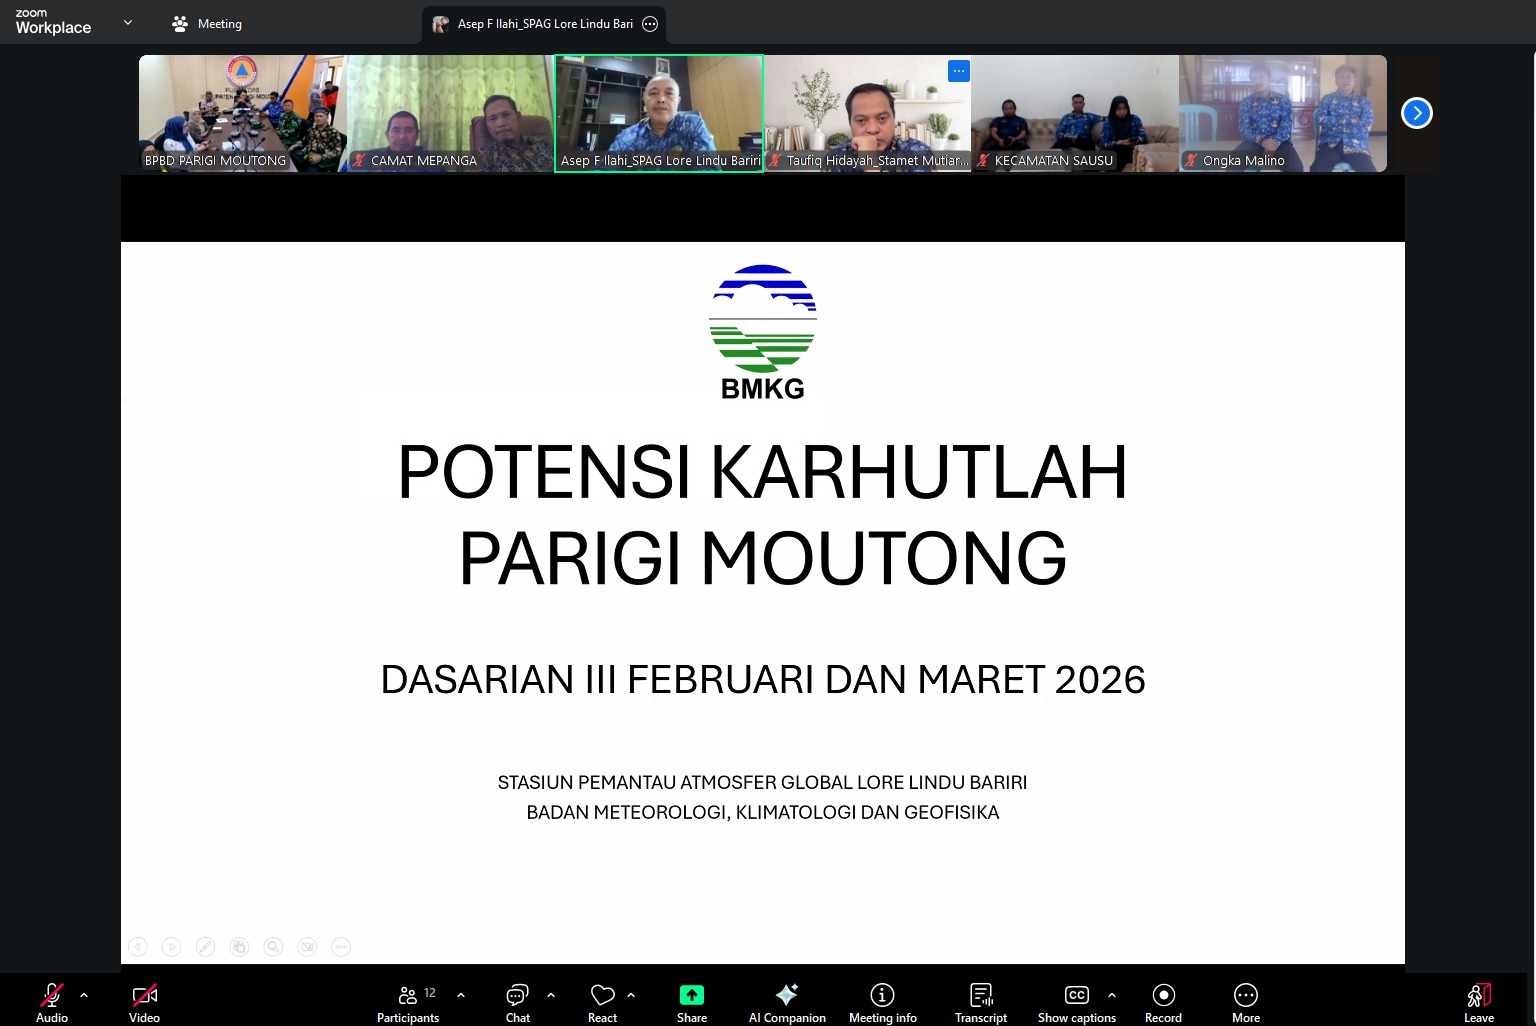Show Meeting info
This screenshot has width=1536, height=1026.
click(x=882, y=1002)
